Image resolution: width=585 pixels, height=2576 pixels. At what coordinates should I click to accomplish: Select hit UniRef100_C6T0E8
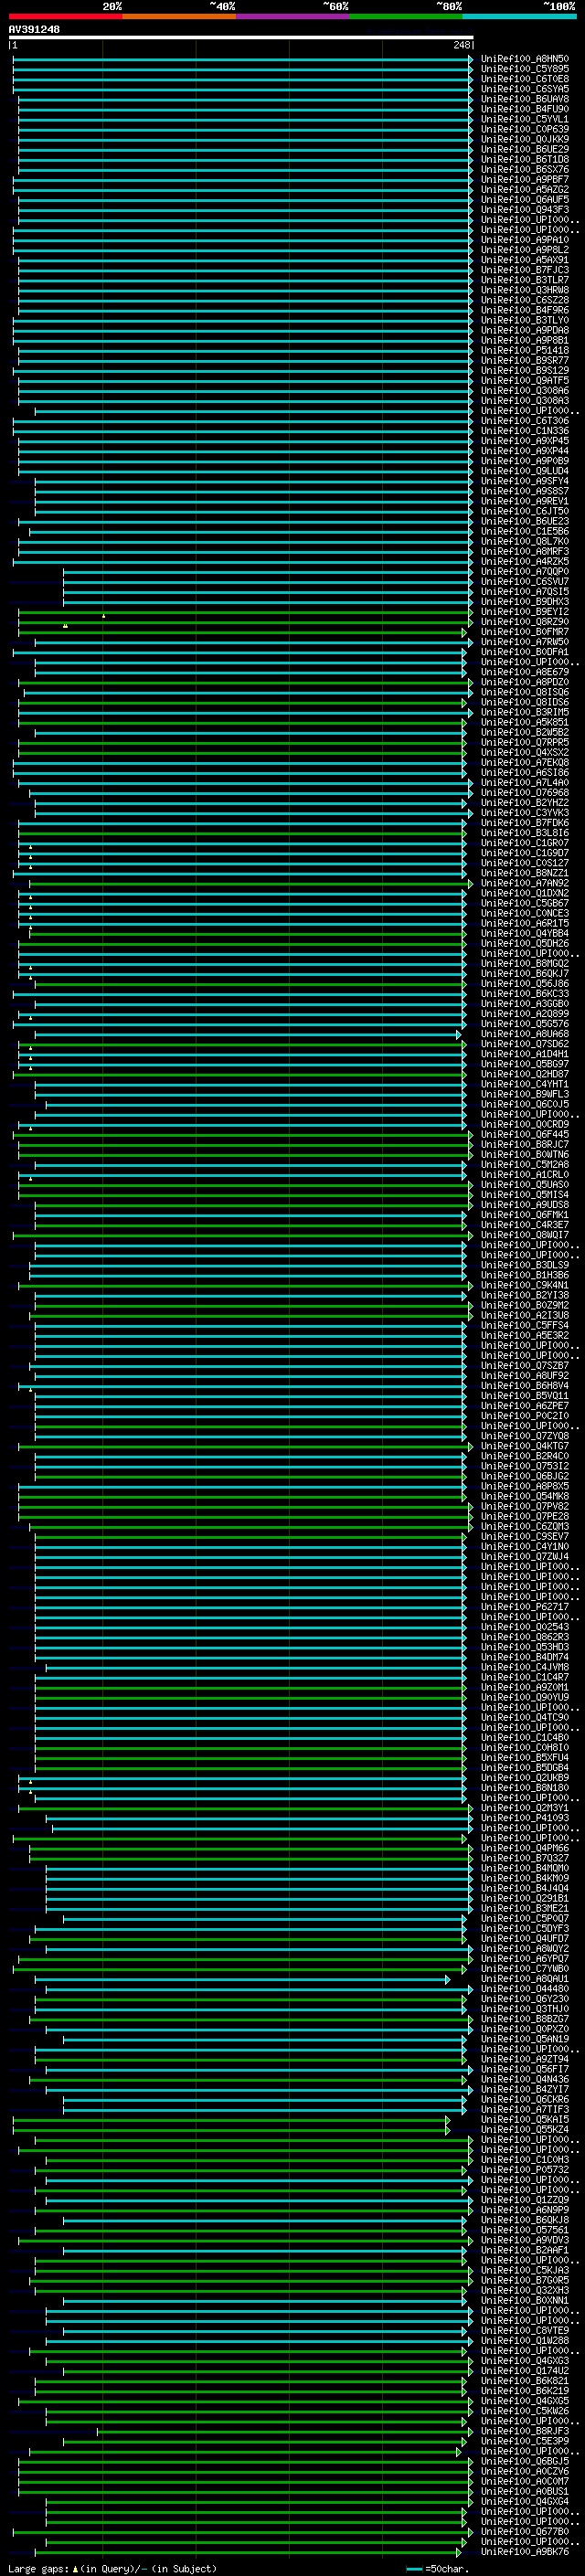coord(525,79)
